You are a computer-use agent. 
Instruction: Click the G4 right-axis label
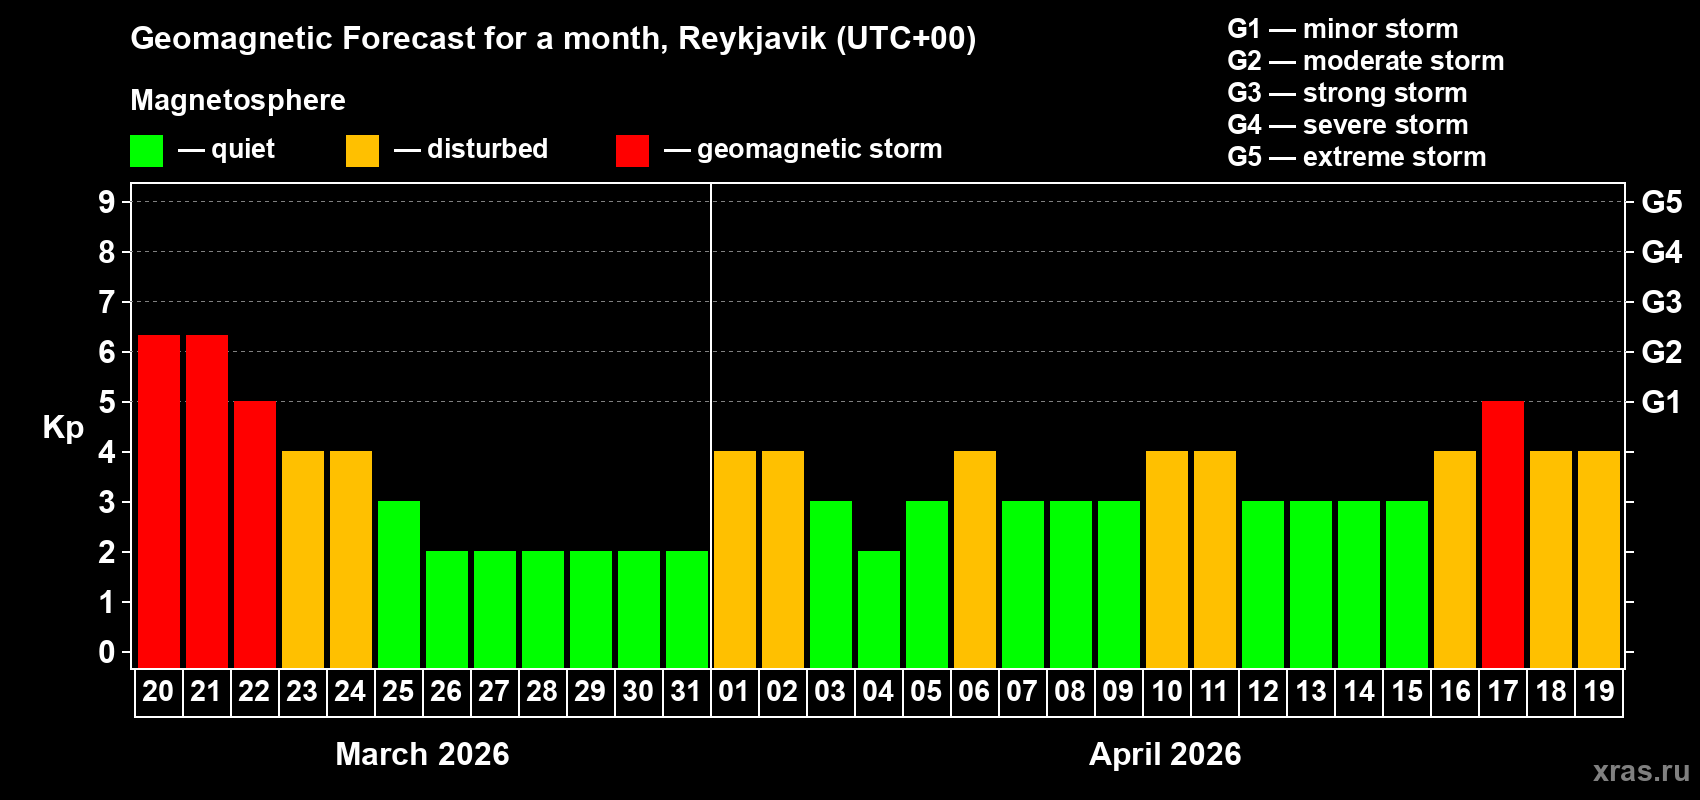point(1662,252)
